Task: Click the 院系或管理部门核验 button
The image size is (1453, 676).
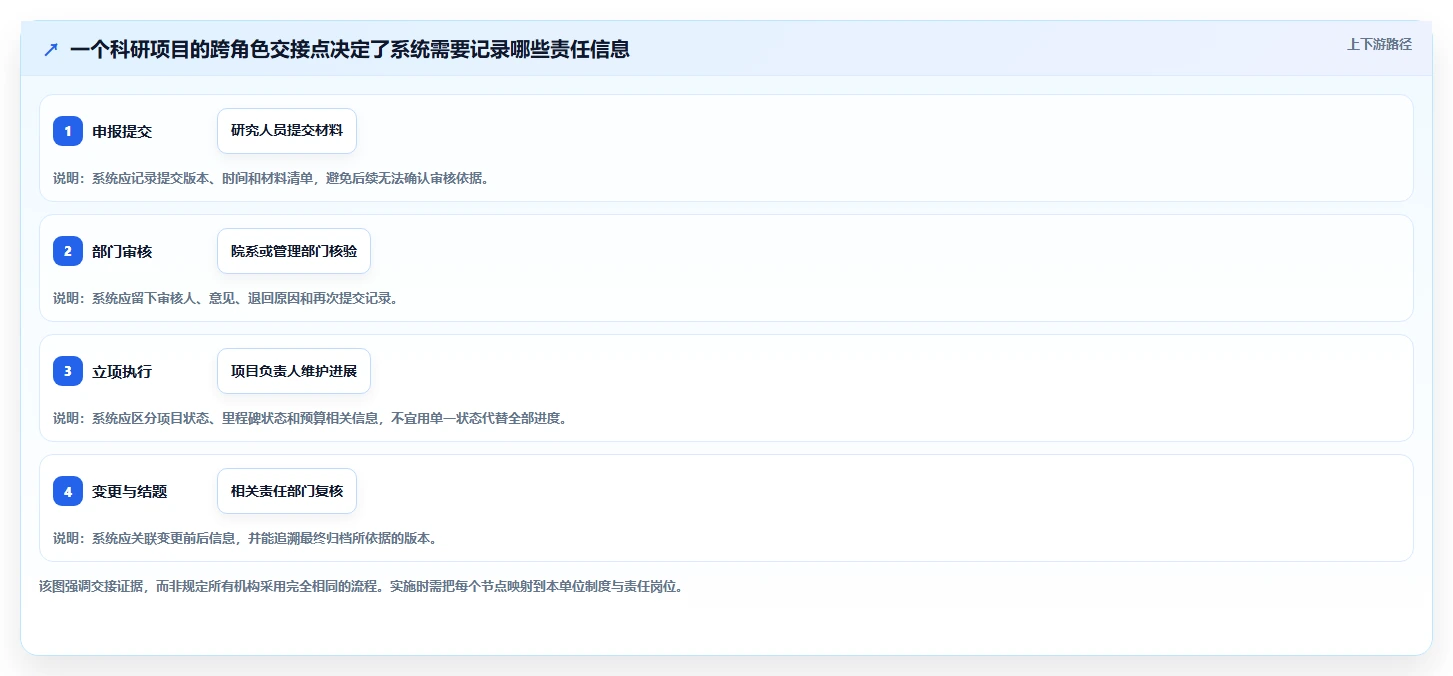Action: coord(294,251)
